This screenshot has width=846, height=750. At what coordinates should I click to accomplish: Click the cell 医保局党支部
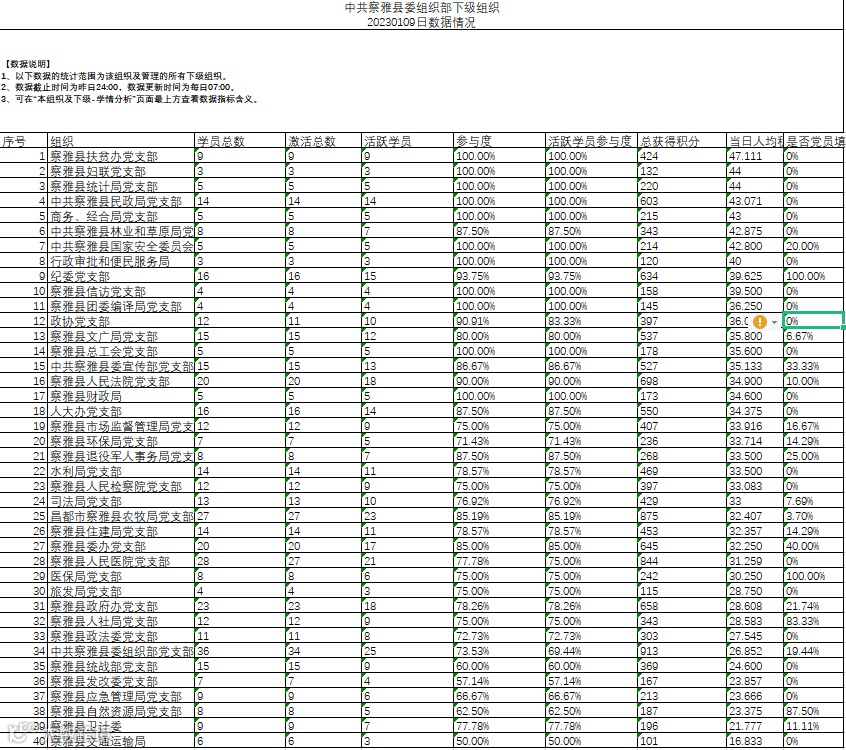point(121,576)
